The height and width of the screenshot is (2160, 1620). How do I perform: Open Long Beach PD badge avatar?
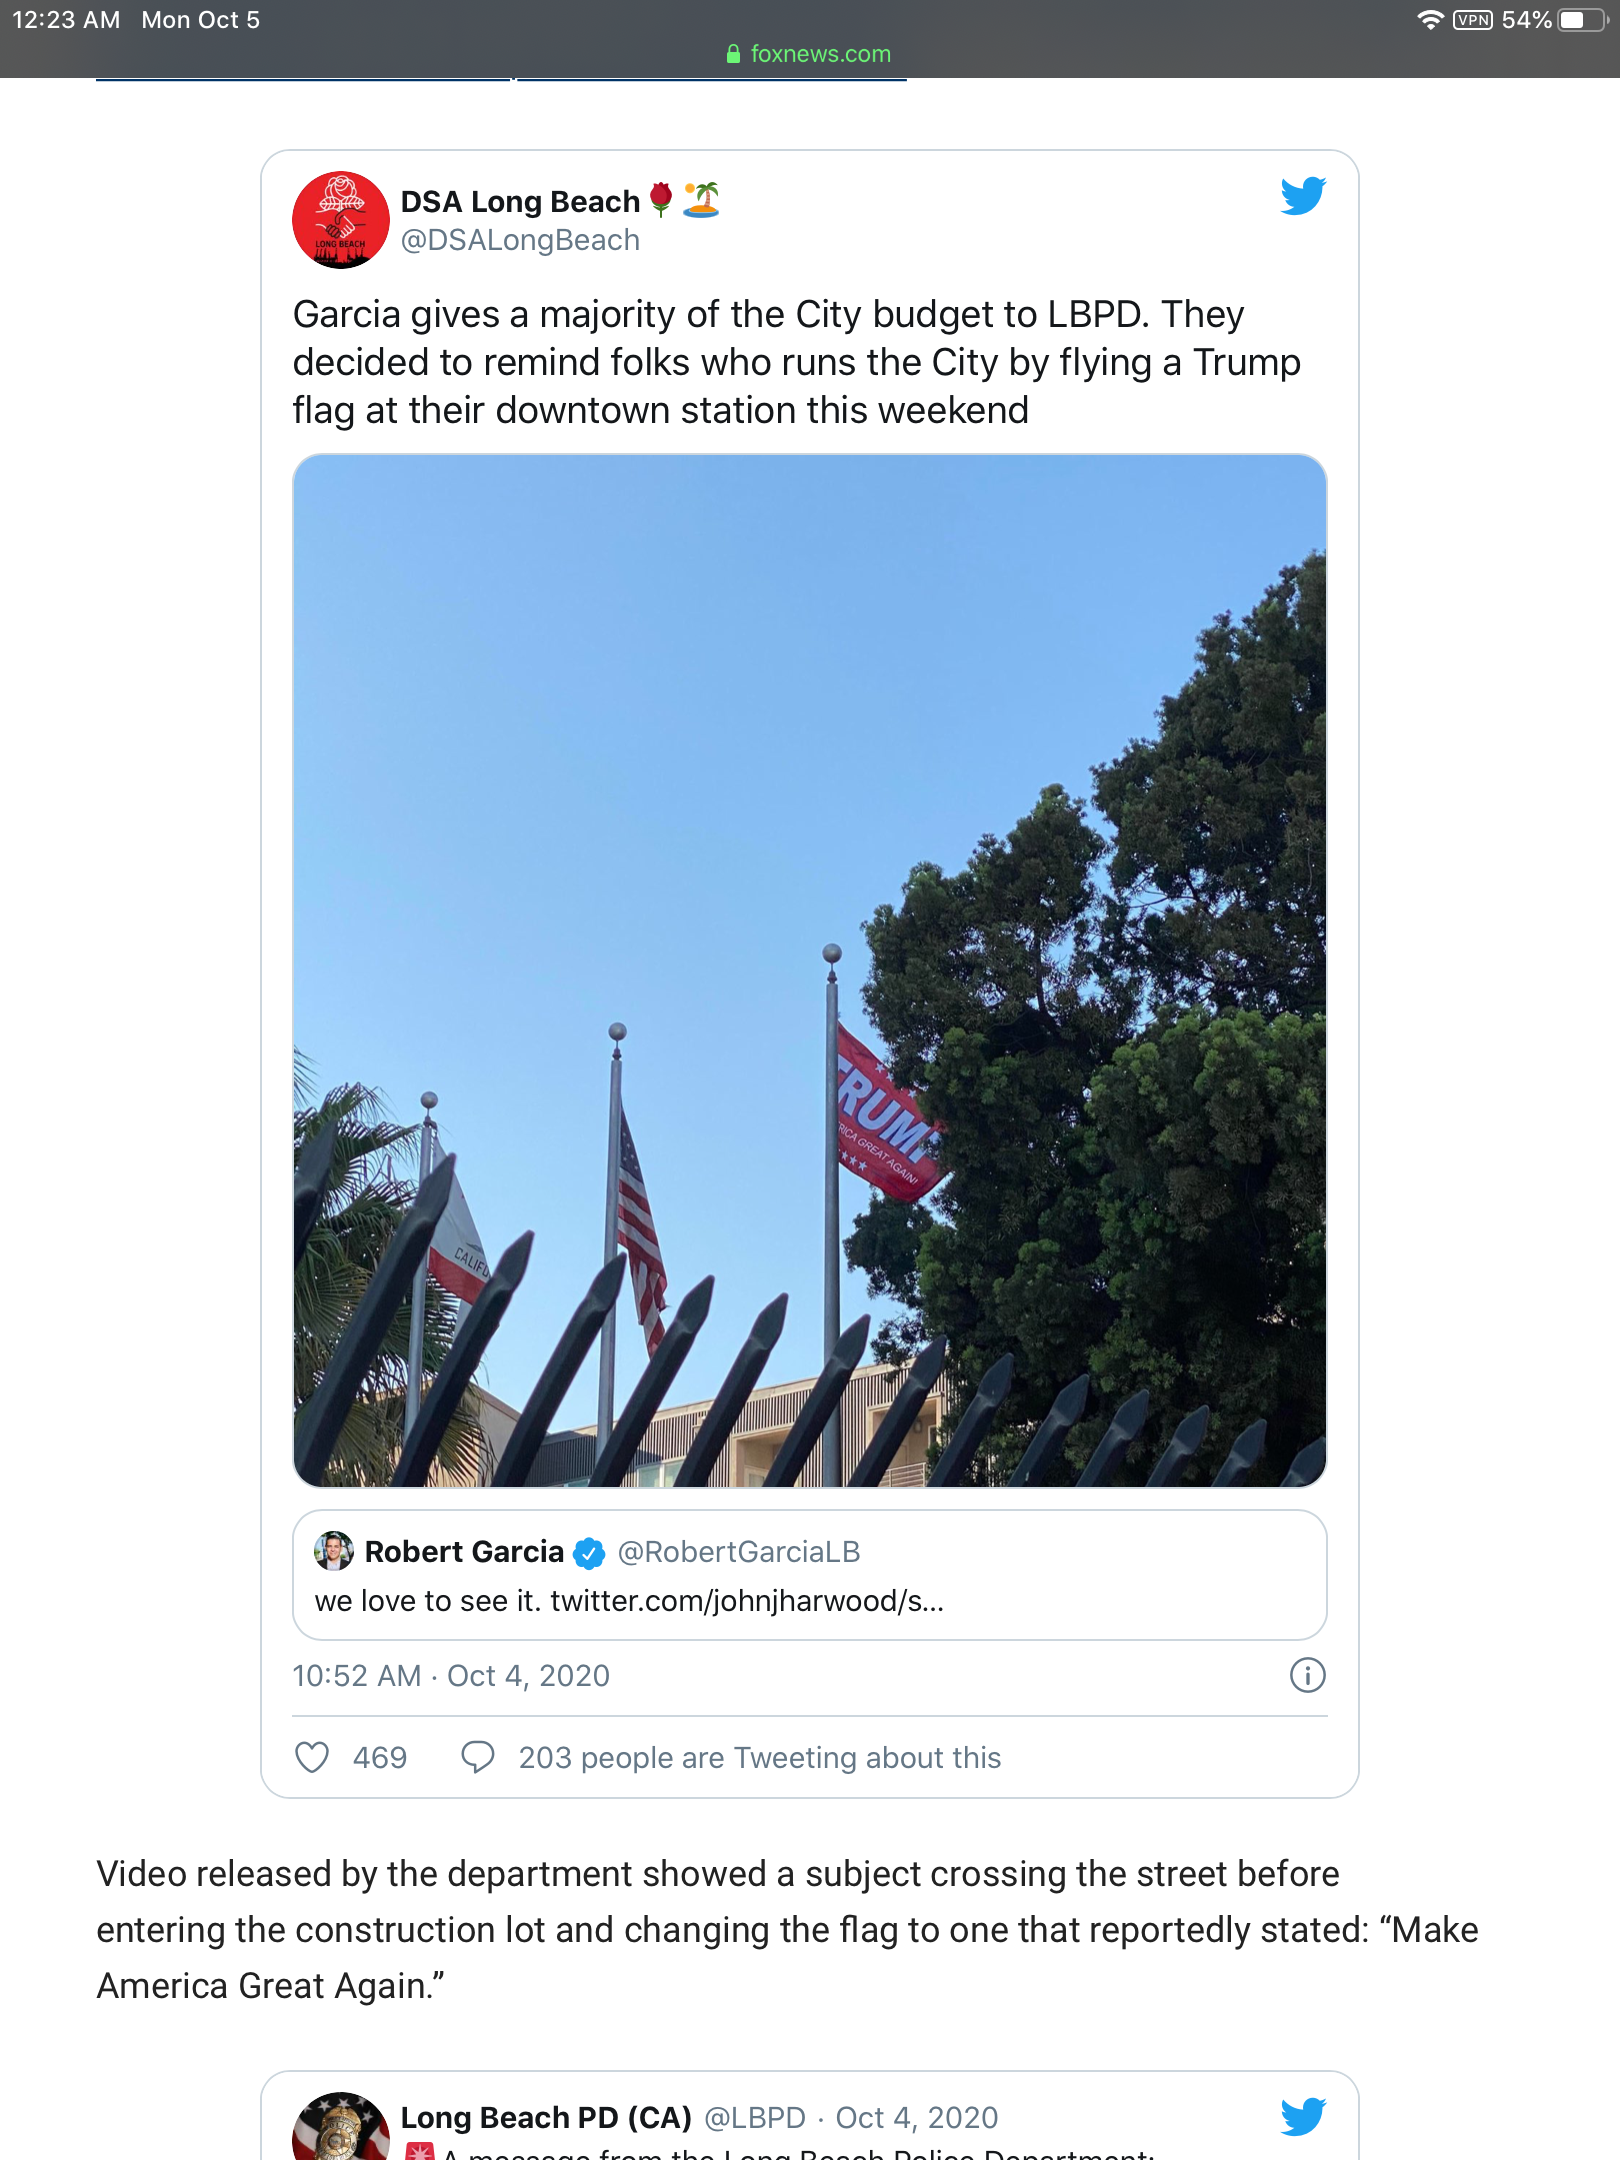(341, 2128)
